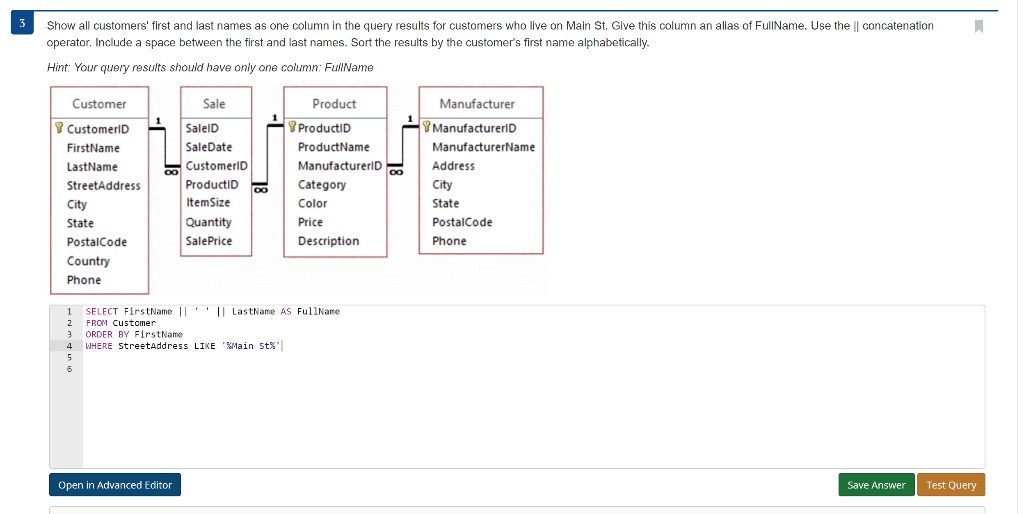1024x514 pixels.
Task: Click ItemSize field in Sale table
Action: [x=208, y=202]
